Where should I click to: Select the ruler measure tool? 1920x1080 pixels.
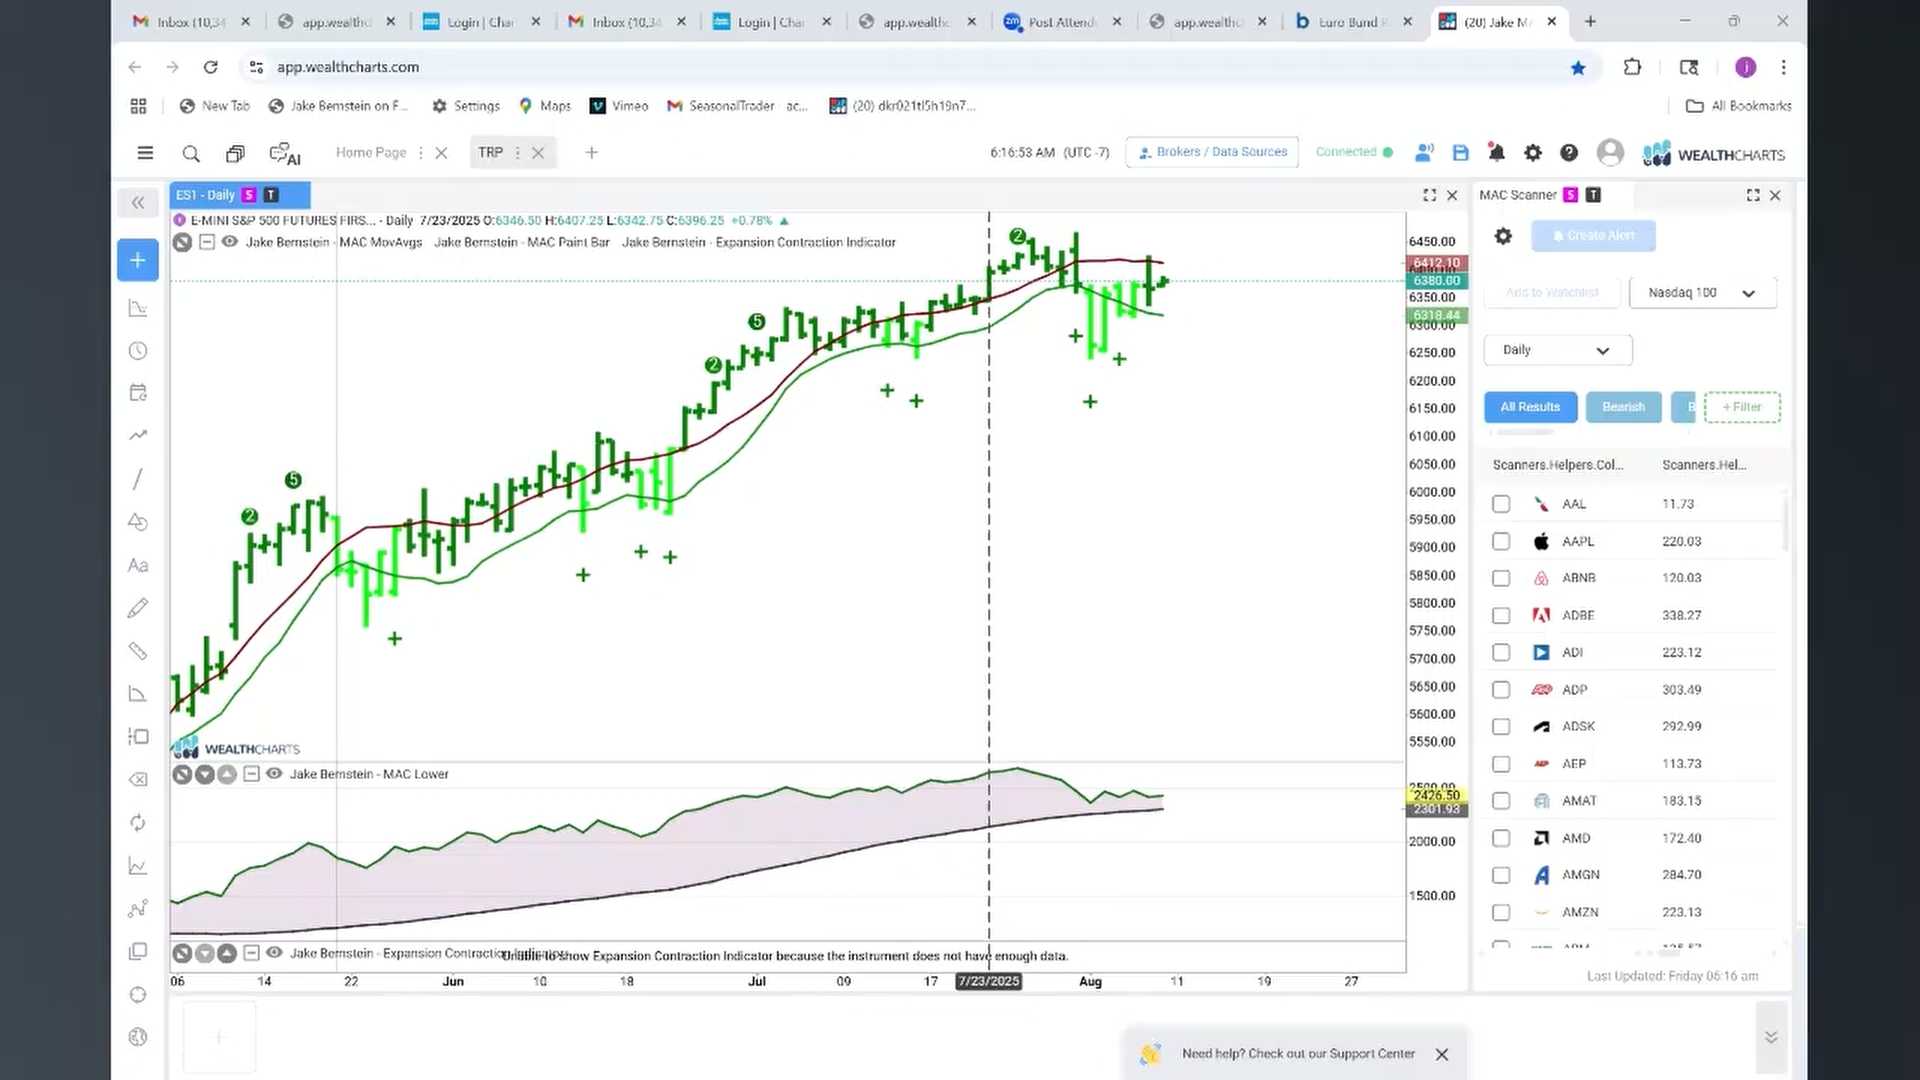tap(138, 651)
